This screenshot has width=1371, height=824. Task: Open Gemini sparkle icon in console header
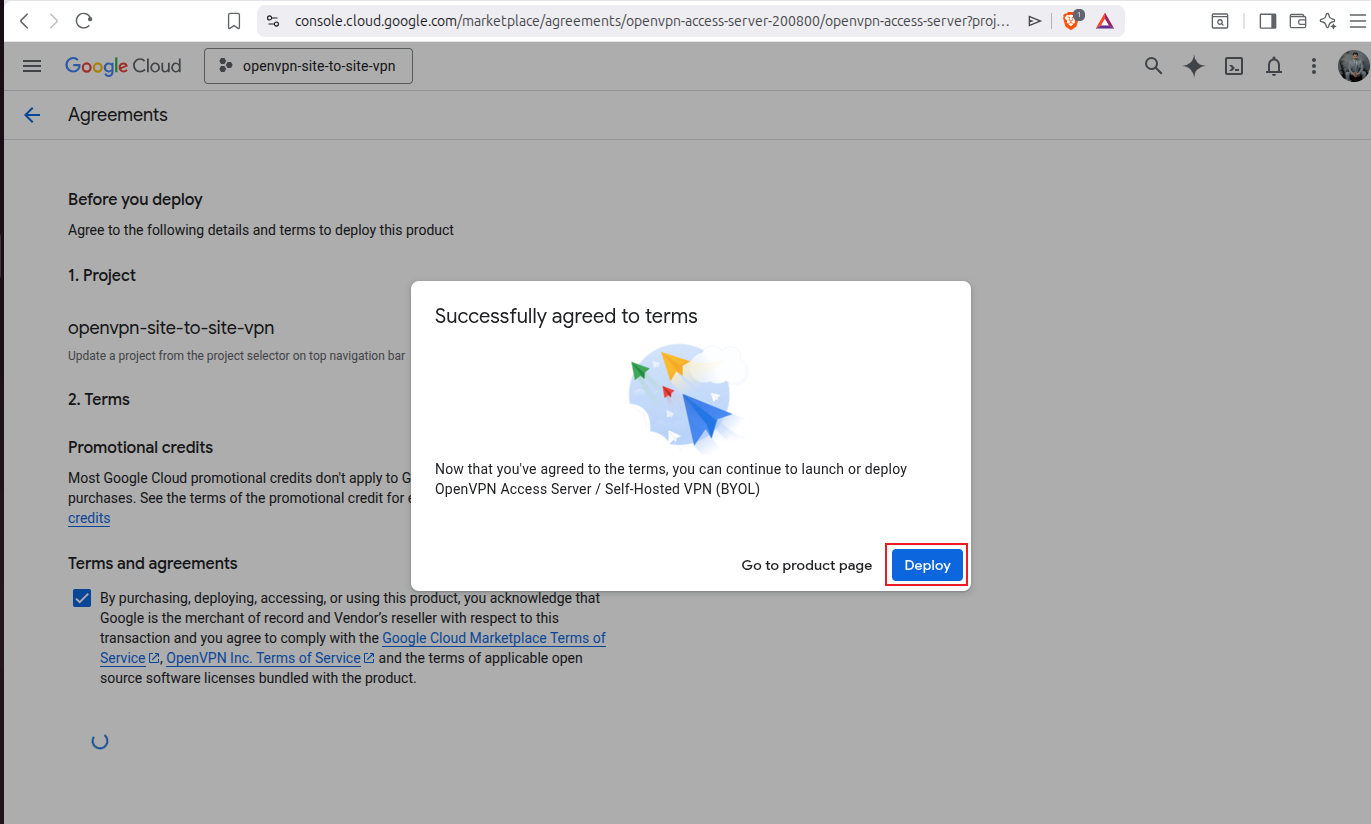click(x=1193, y=66)
